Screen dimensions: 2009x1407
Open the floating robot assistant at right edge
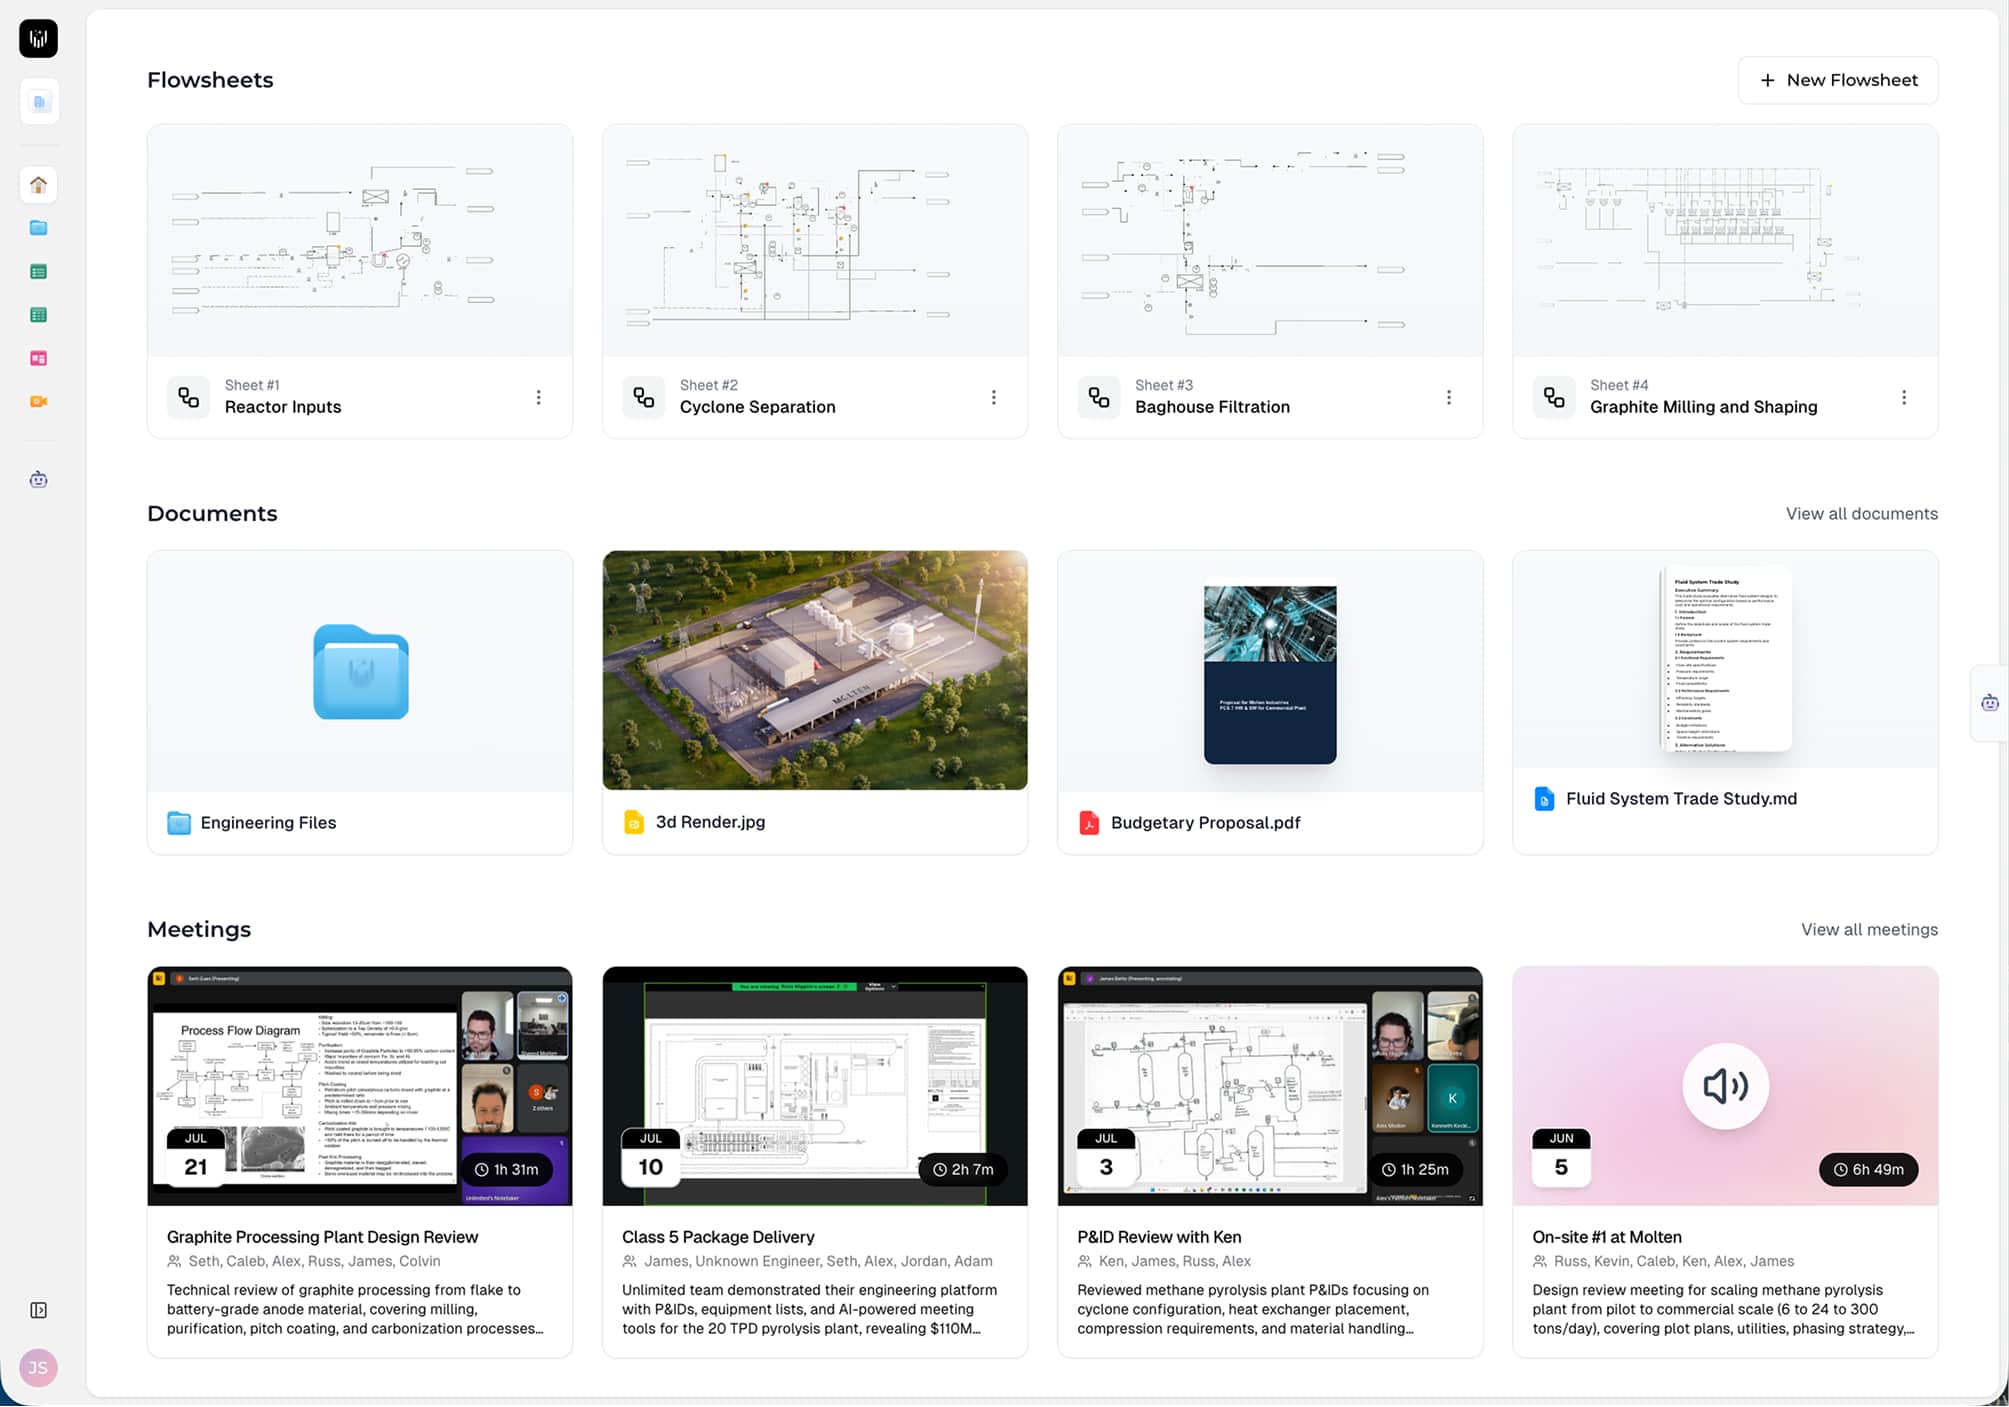point(1989,703)
